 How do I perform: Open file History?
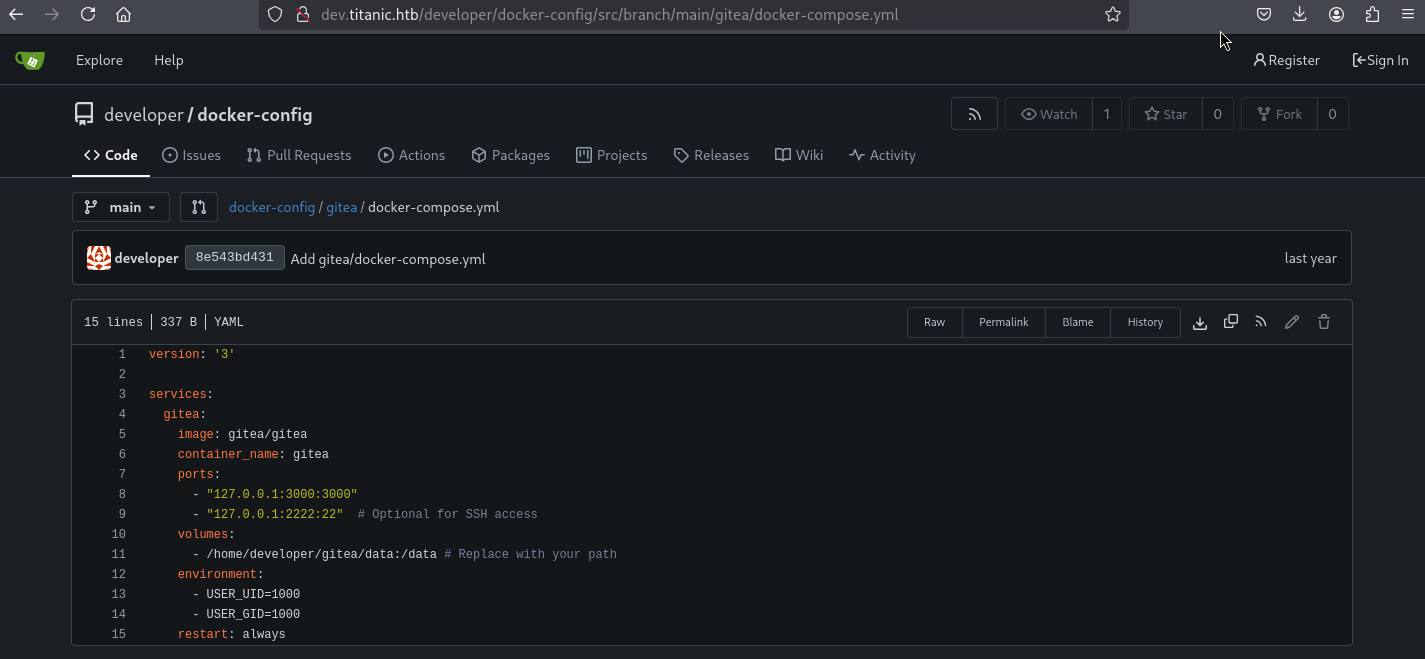tap(1145, 322)
